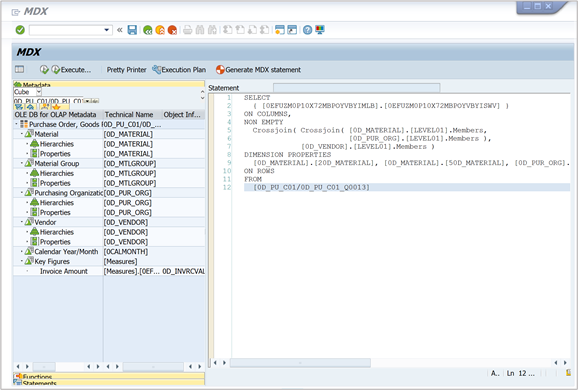Click the Last Page icon
This screenshot has height=390, width=578.
[x=265, y=30]
